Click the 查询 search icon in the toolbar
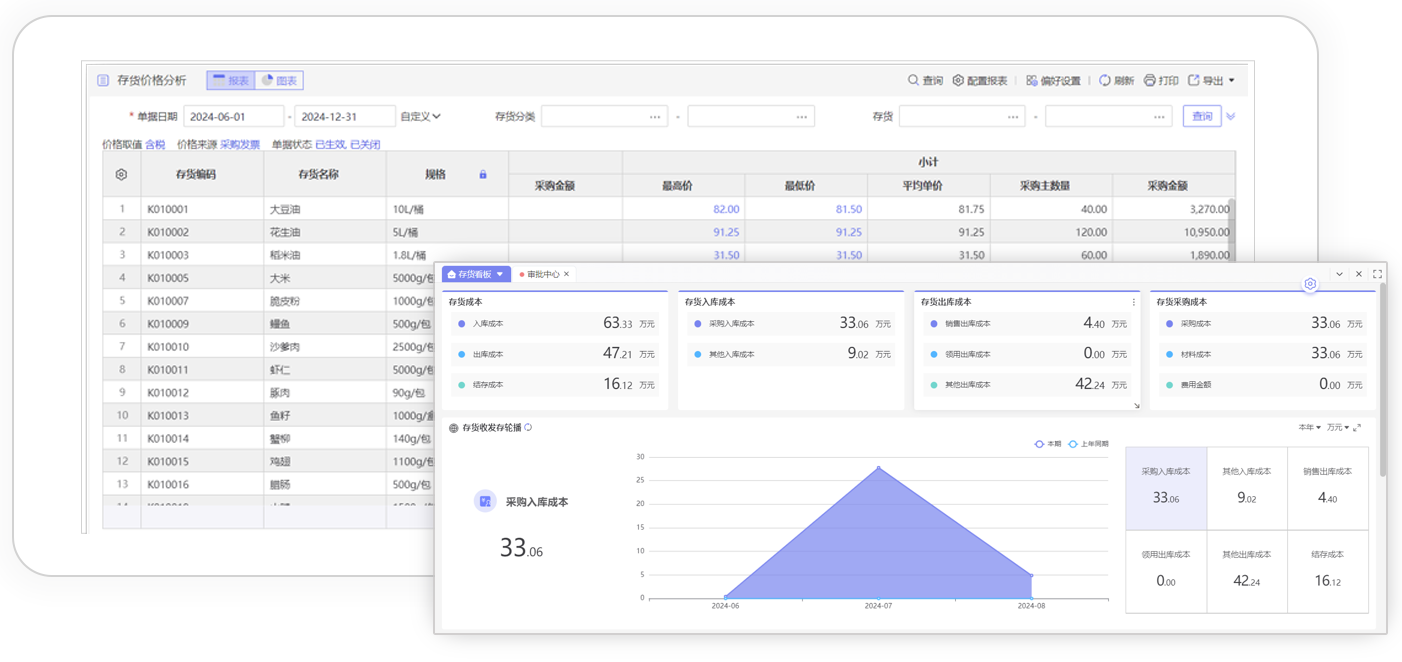 point(913,80)
